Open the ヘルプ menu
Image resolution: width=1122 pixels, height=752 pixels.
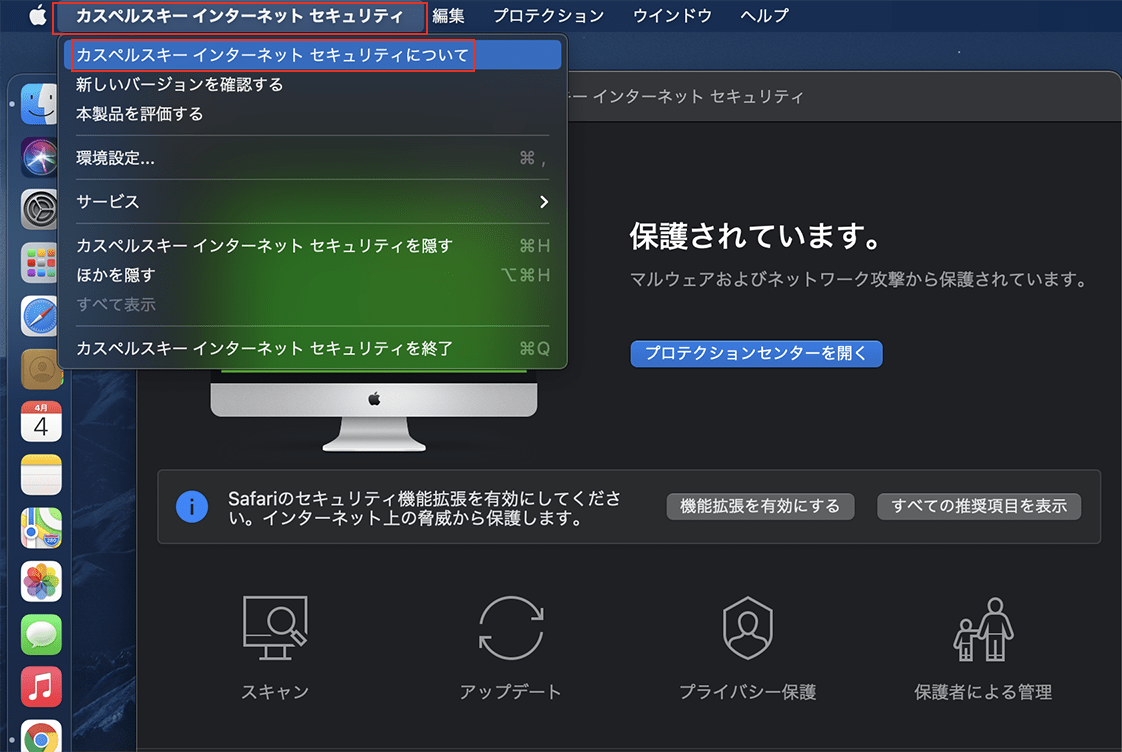[765, 16]
